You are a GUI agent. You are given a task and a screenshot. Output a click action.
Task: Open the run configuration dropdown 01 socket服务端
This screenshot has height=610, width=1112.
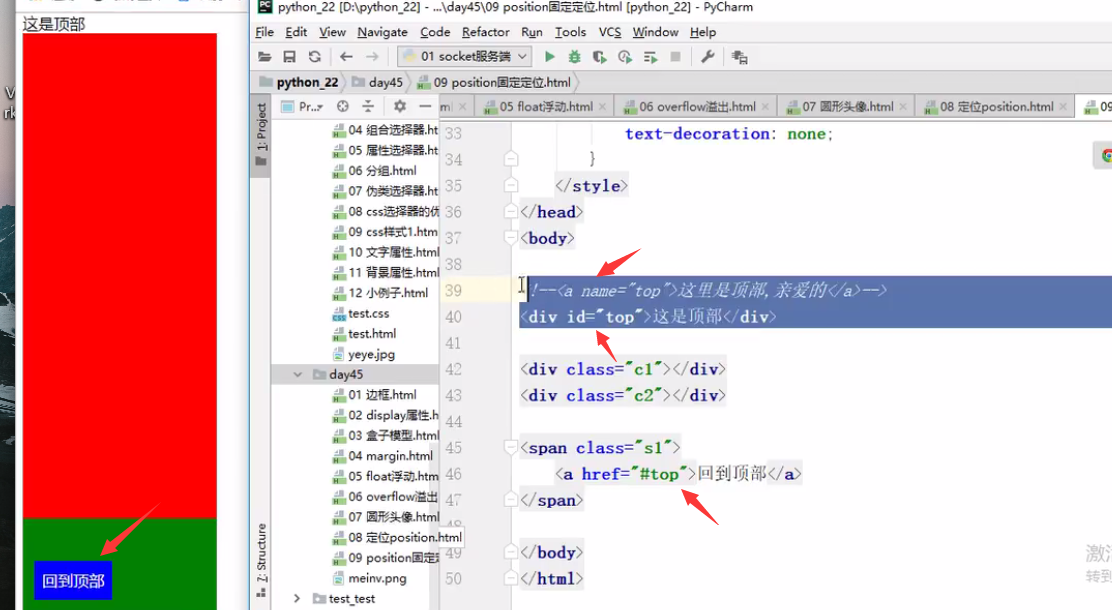[x=465, y=57]
